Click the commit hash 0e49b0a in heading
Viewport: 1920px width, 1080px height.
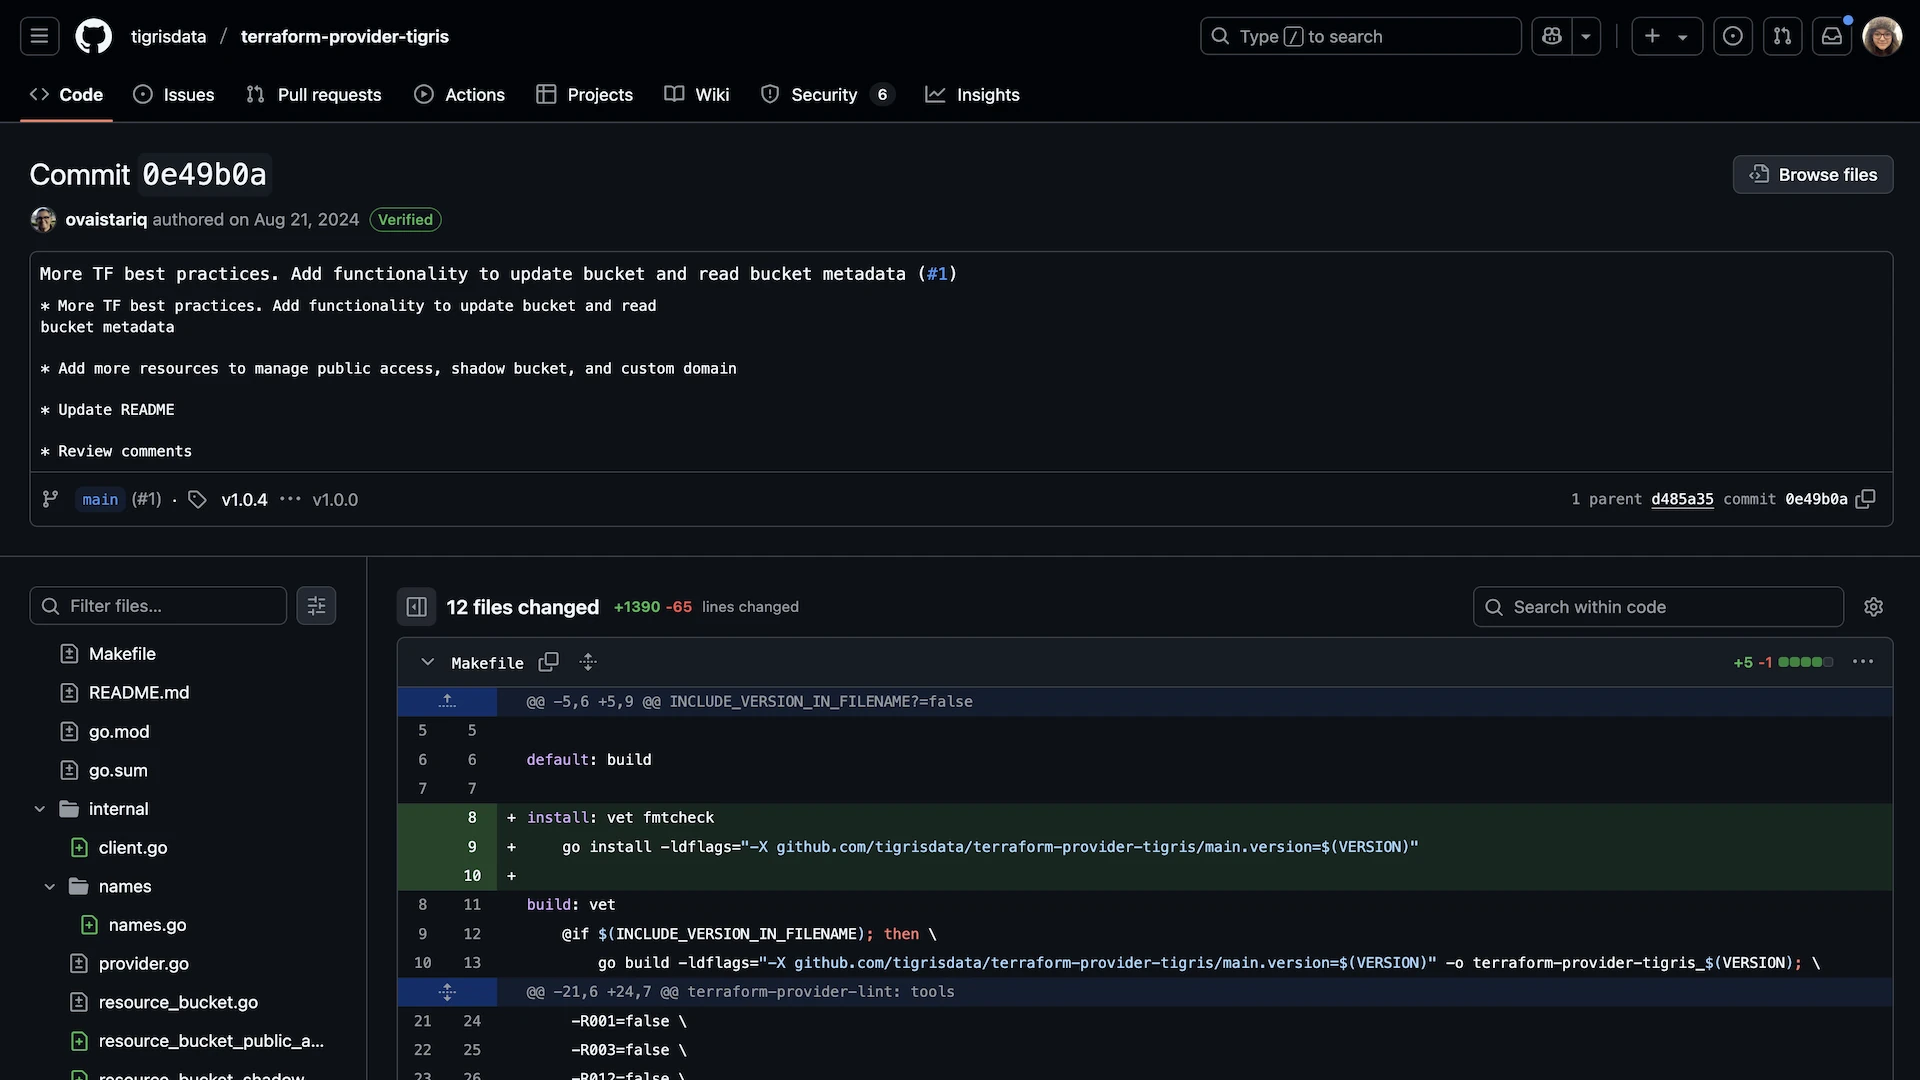(204, 174)
